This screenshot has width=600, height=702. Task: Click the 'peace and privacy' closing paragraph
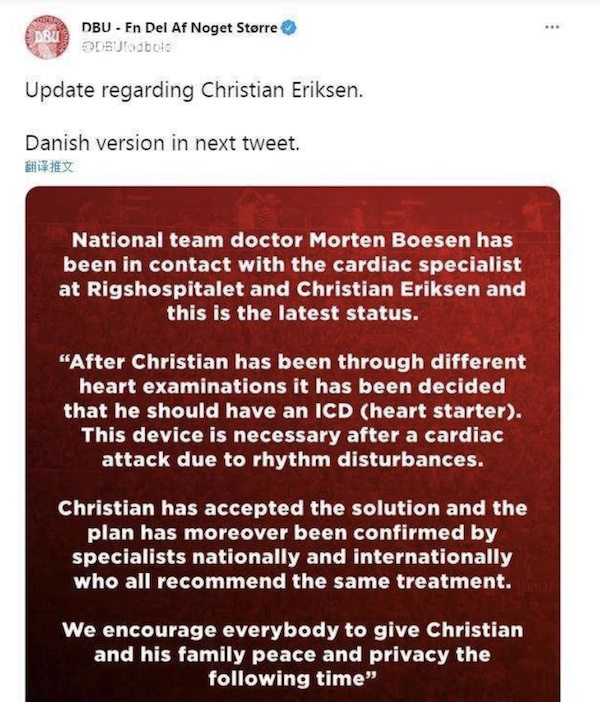pyautogui.click(x=292, y=654)
